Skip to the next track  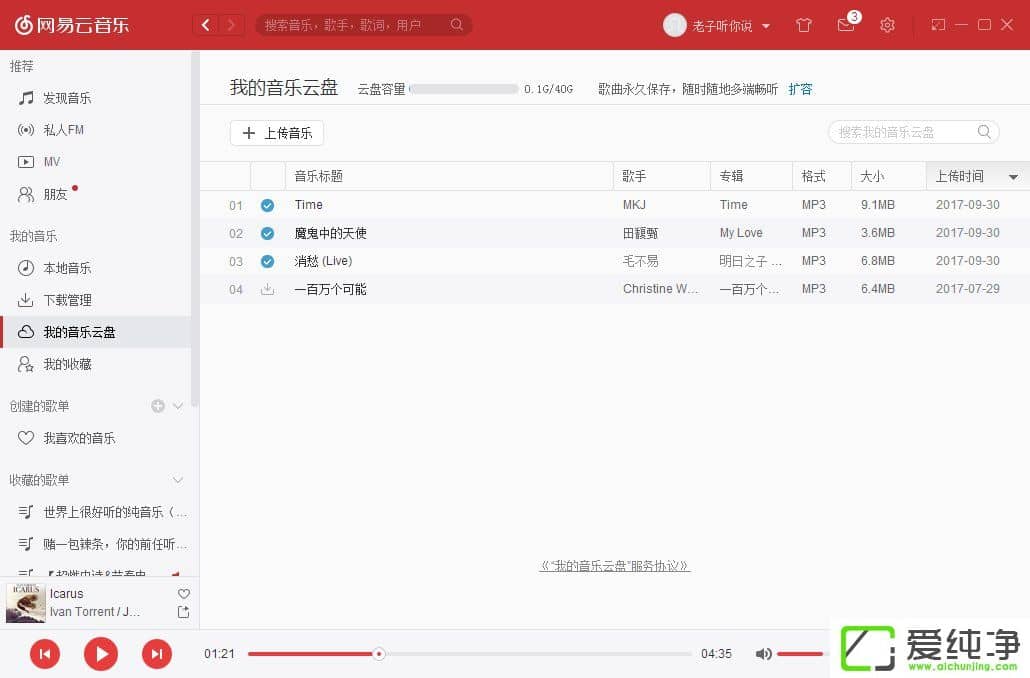click(x=156, y=654)
